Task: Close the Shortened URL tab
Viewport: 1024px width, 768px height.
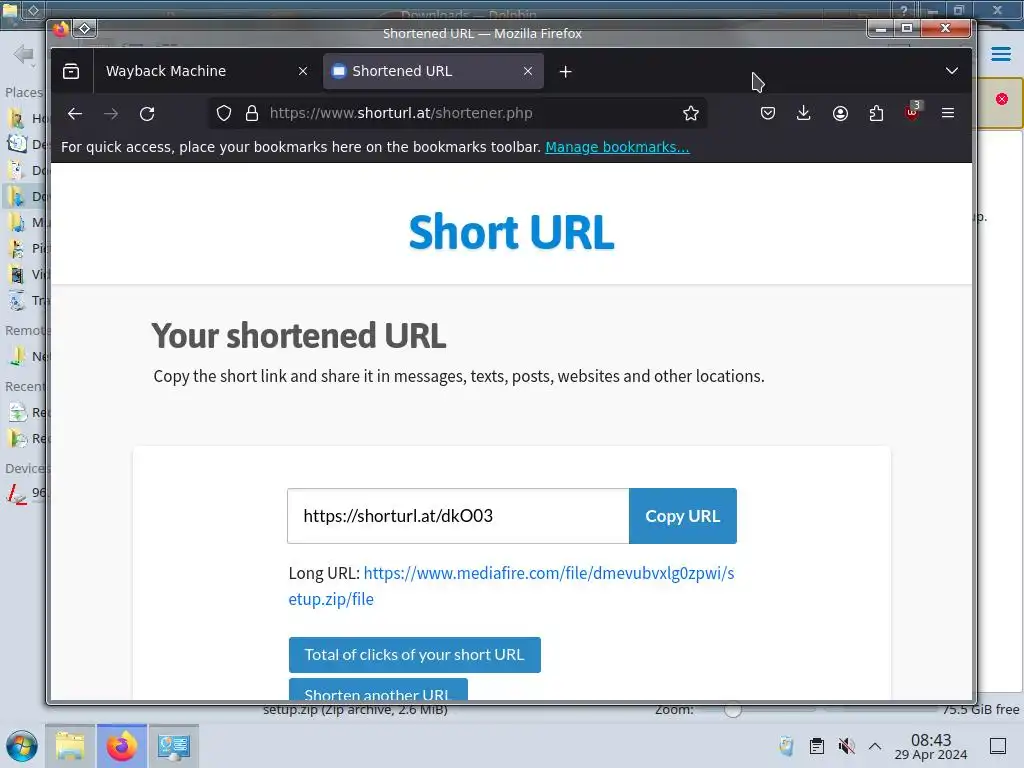Action: click(x=528, y=71)
